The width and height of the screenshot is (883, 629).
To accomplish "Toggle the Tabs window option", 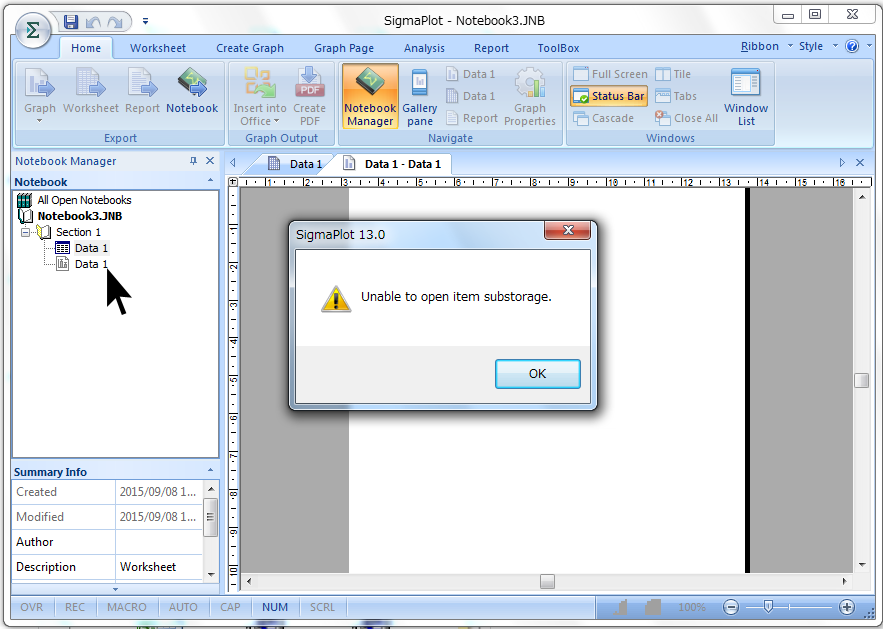I will [x=676, y=96].
